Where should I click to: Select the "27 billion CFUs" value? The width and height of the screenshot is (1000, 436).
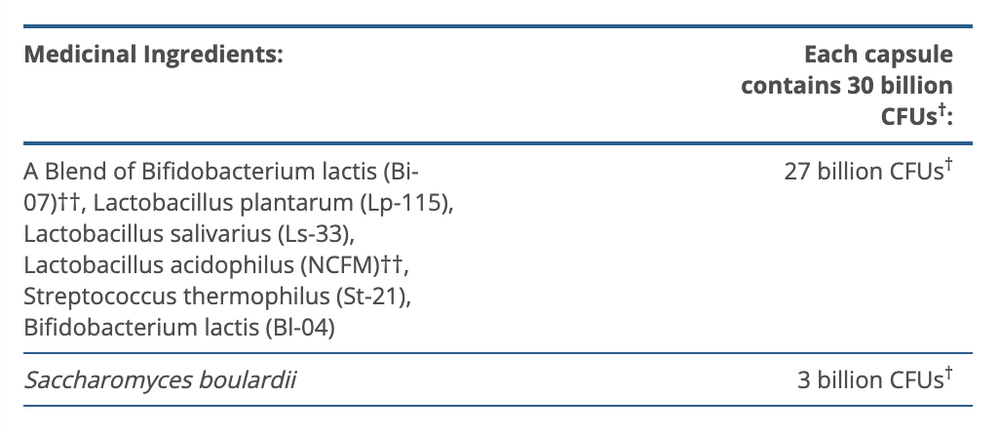(862, 172)
